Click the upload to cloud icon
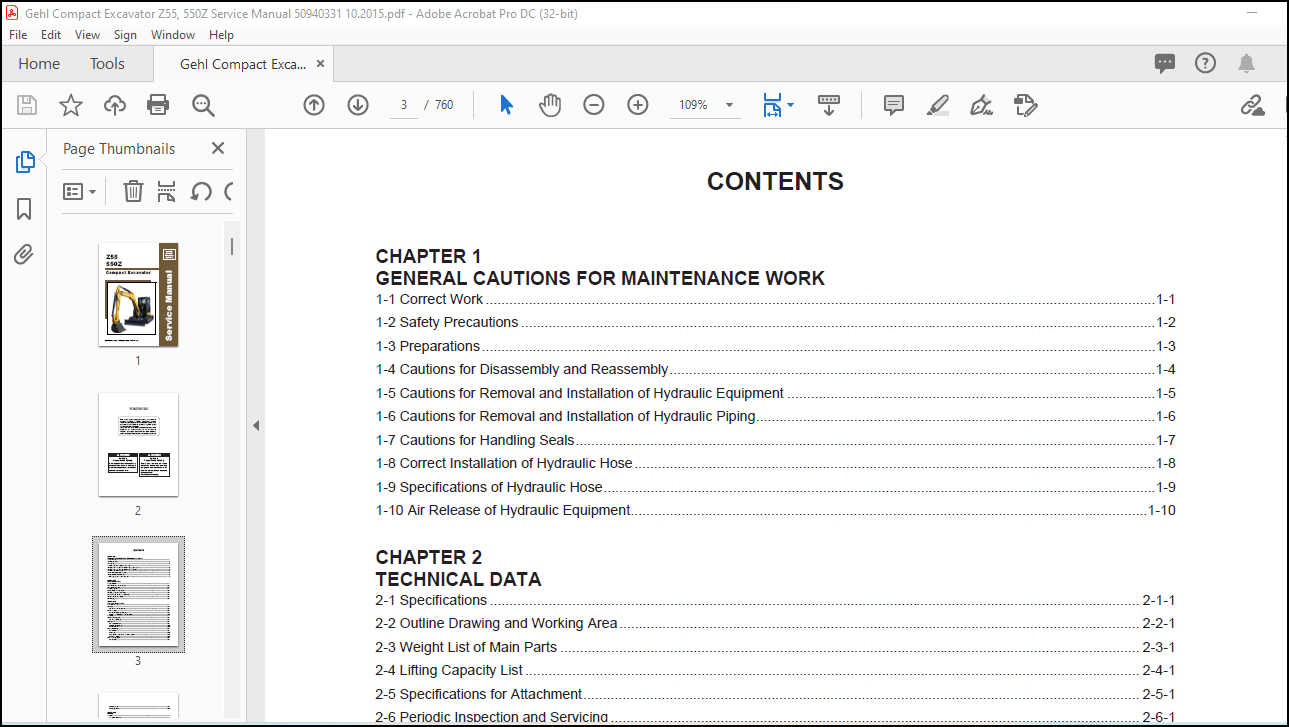The image size is (1289, 727). (115, 105)
